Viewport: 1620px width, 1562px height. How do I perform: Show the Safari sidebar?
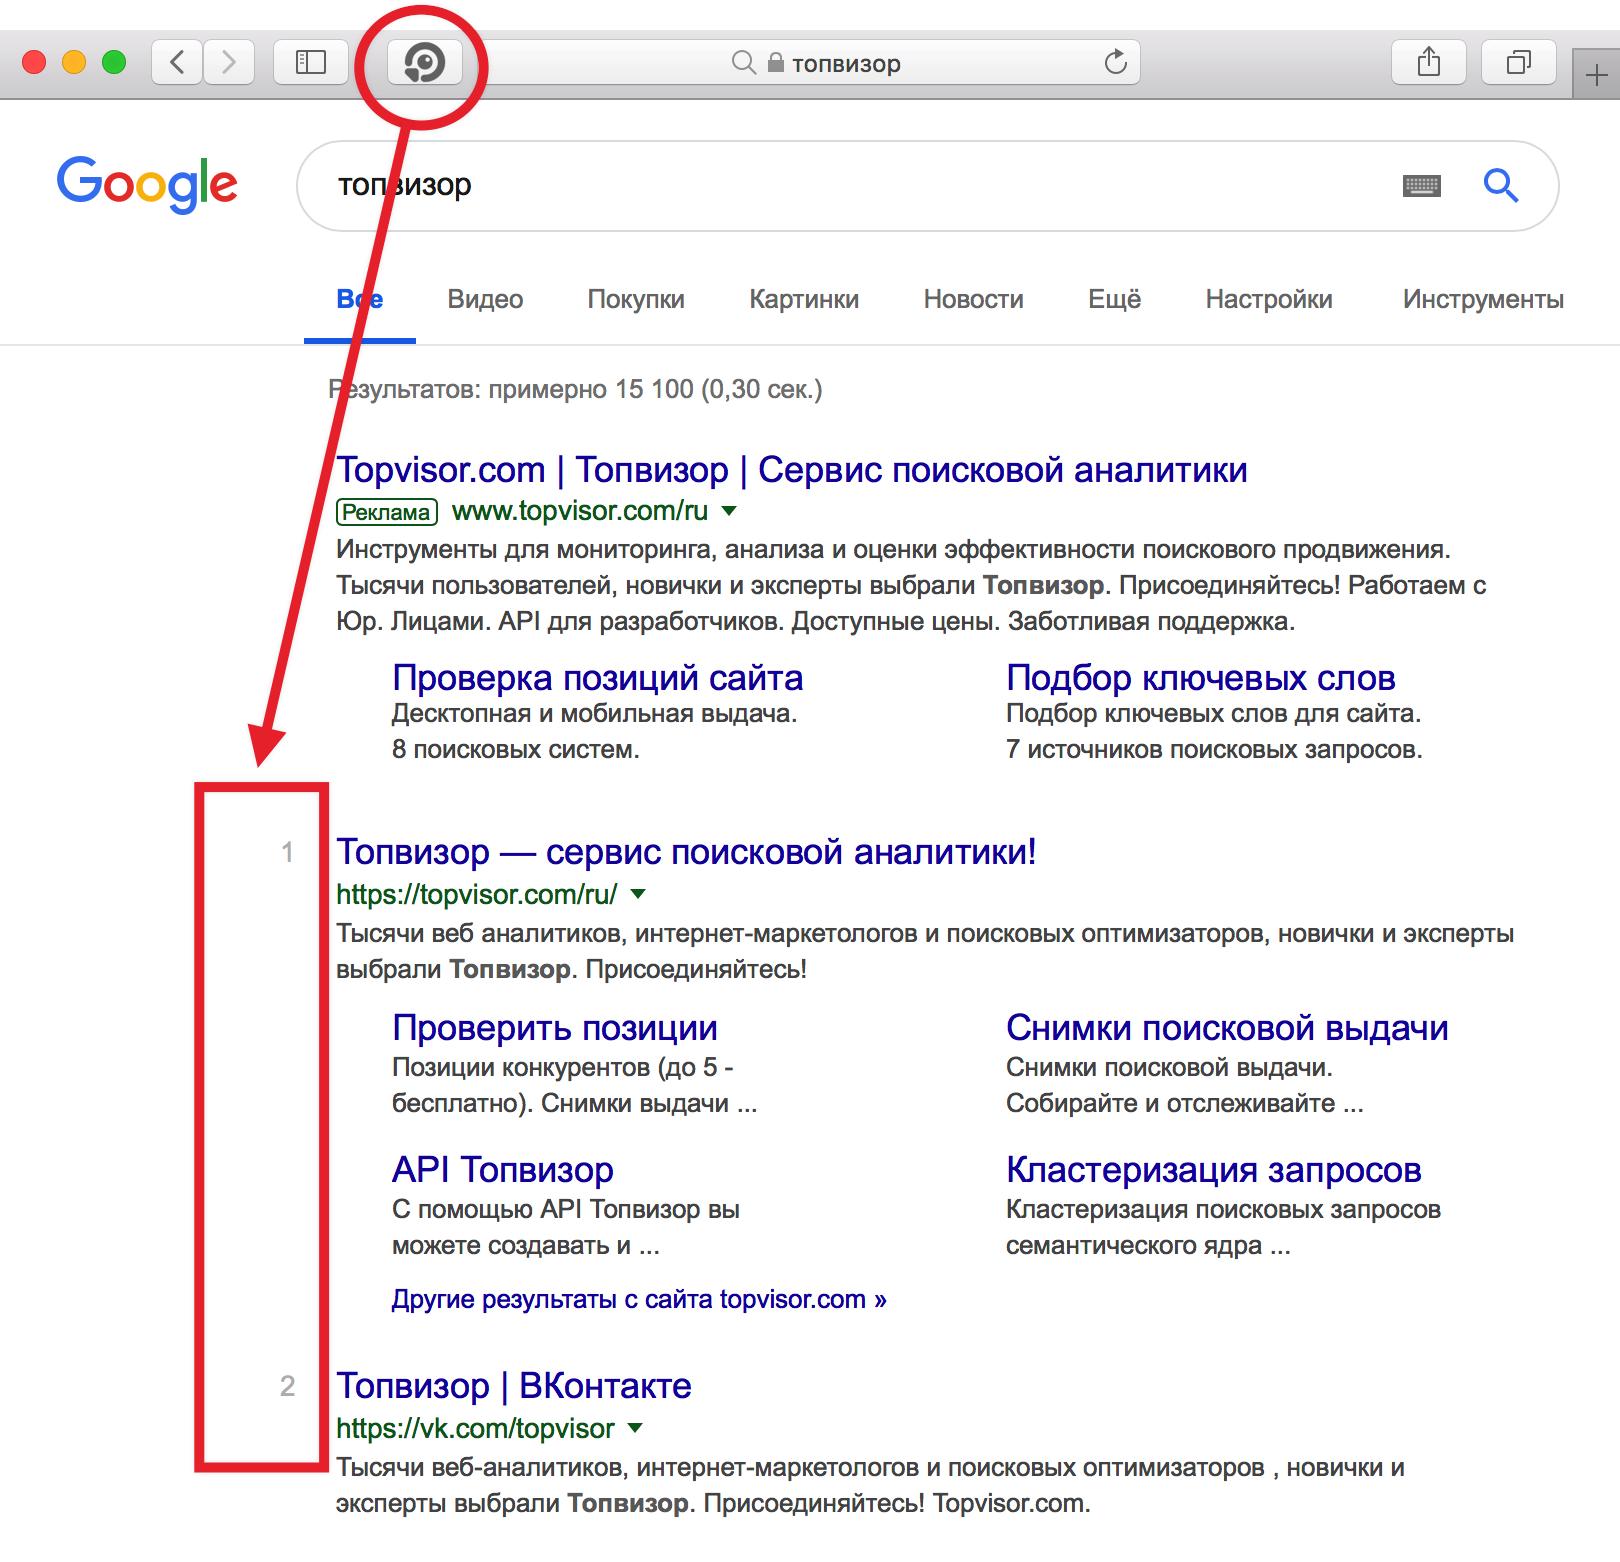(311, 63)
